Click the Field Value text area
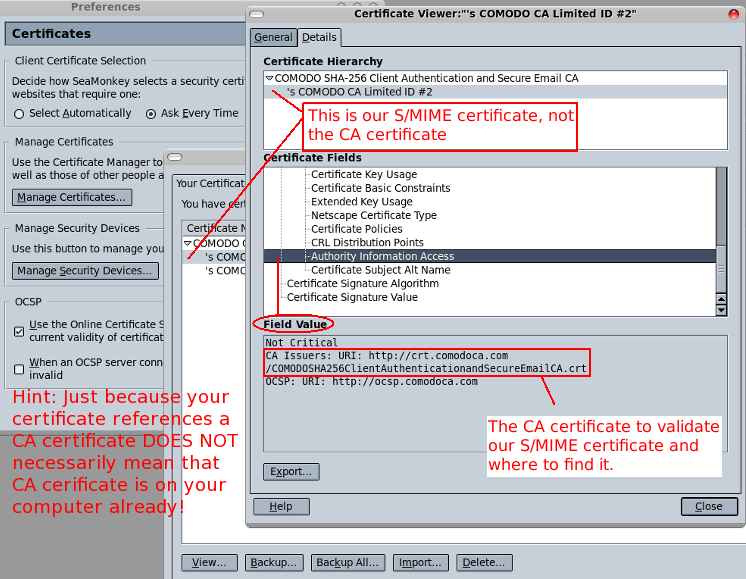The image size is (746, 579). click(495, 393)
